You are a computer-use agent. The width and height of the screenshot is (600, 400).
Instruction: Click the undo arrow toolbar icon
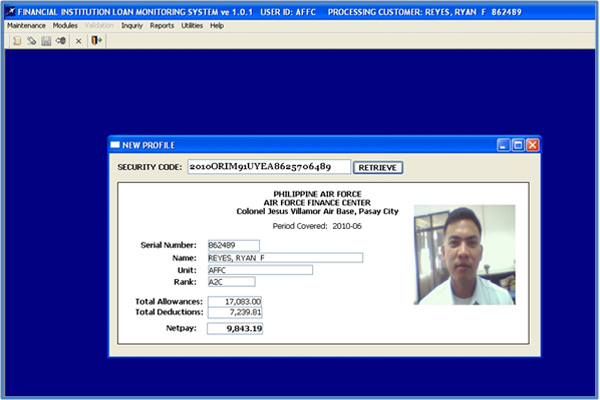pos(60,40)
